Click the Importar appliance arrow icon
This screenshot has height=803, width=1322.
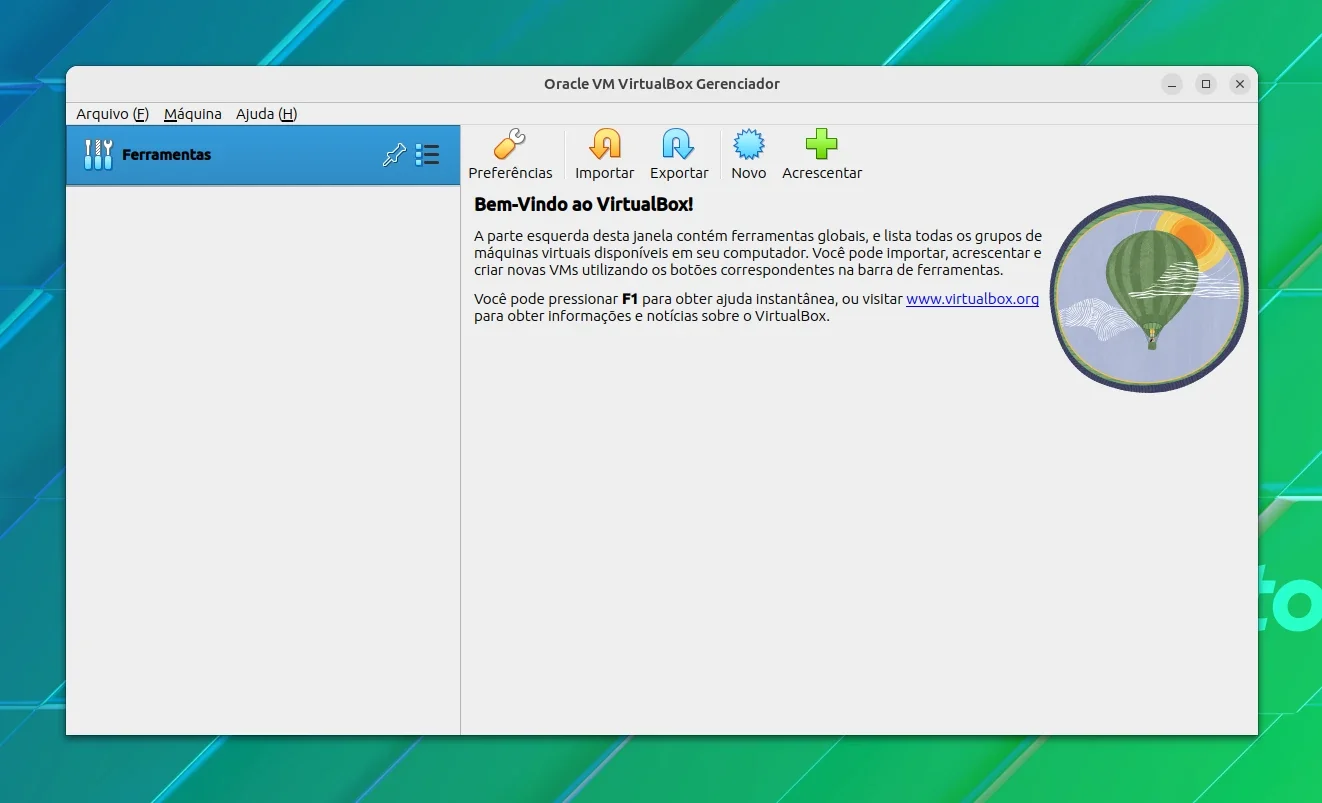[x=604, y=145]
